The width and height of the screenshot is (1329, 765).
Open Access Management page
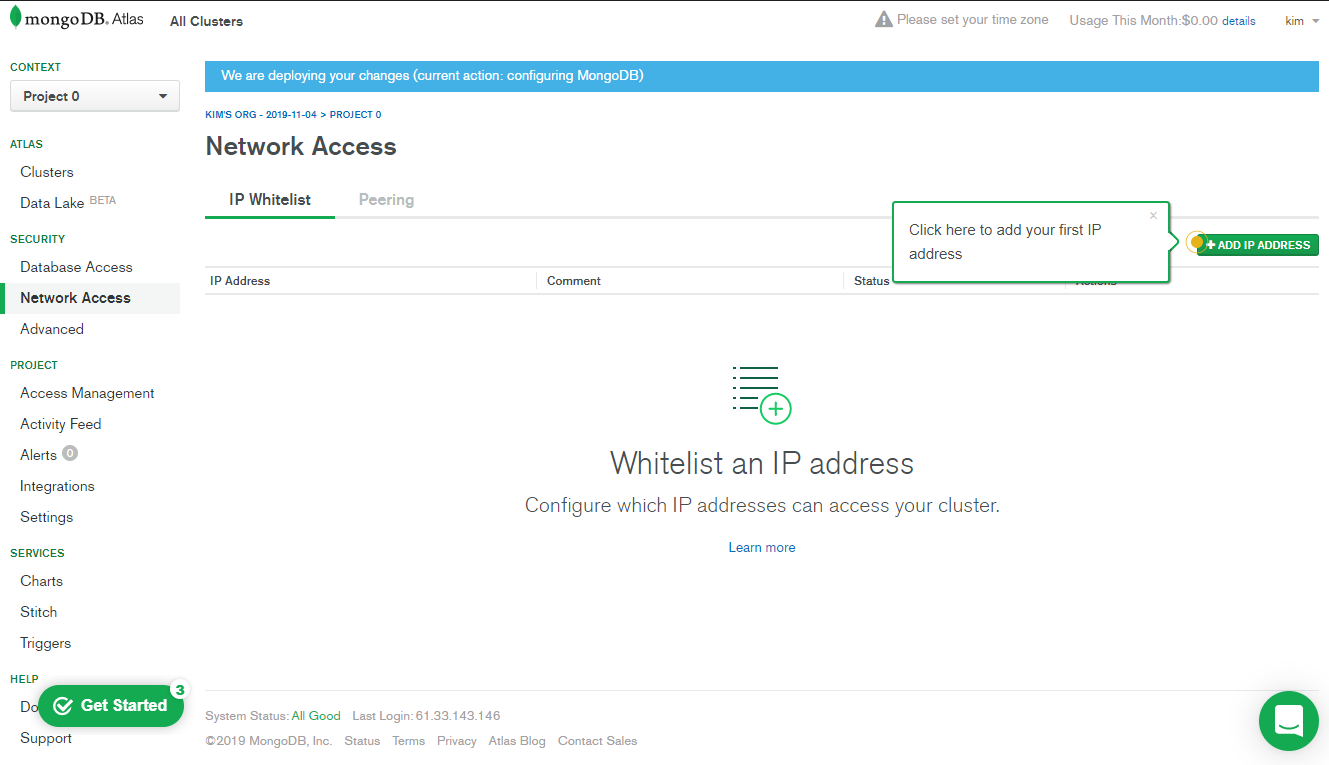87,393
